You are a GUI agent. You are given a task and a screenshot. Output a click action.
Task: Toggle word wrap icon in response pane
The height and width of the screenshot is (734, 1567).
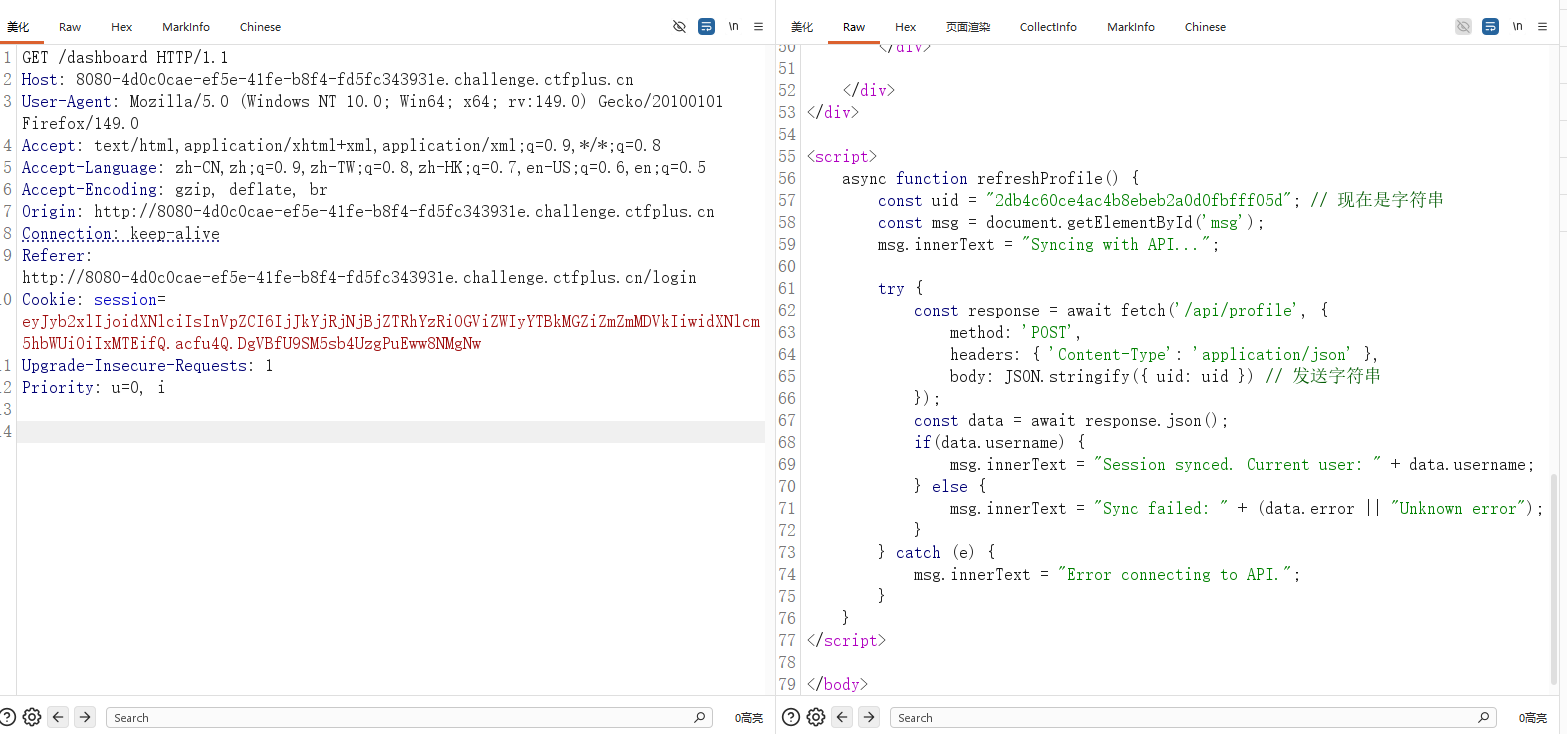(x=1491, y=27)
